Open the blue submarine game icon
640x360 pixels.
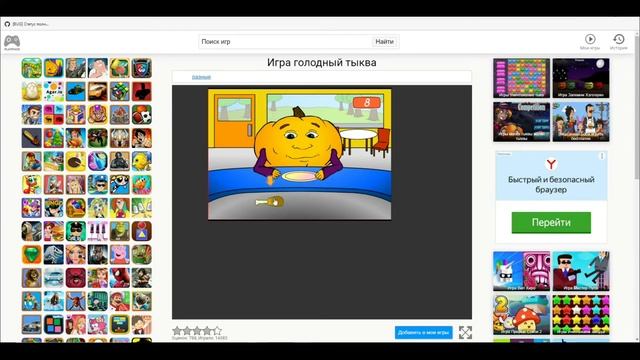(x=76, y=91)
